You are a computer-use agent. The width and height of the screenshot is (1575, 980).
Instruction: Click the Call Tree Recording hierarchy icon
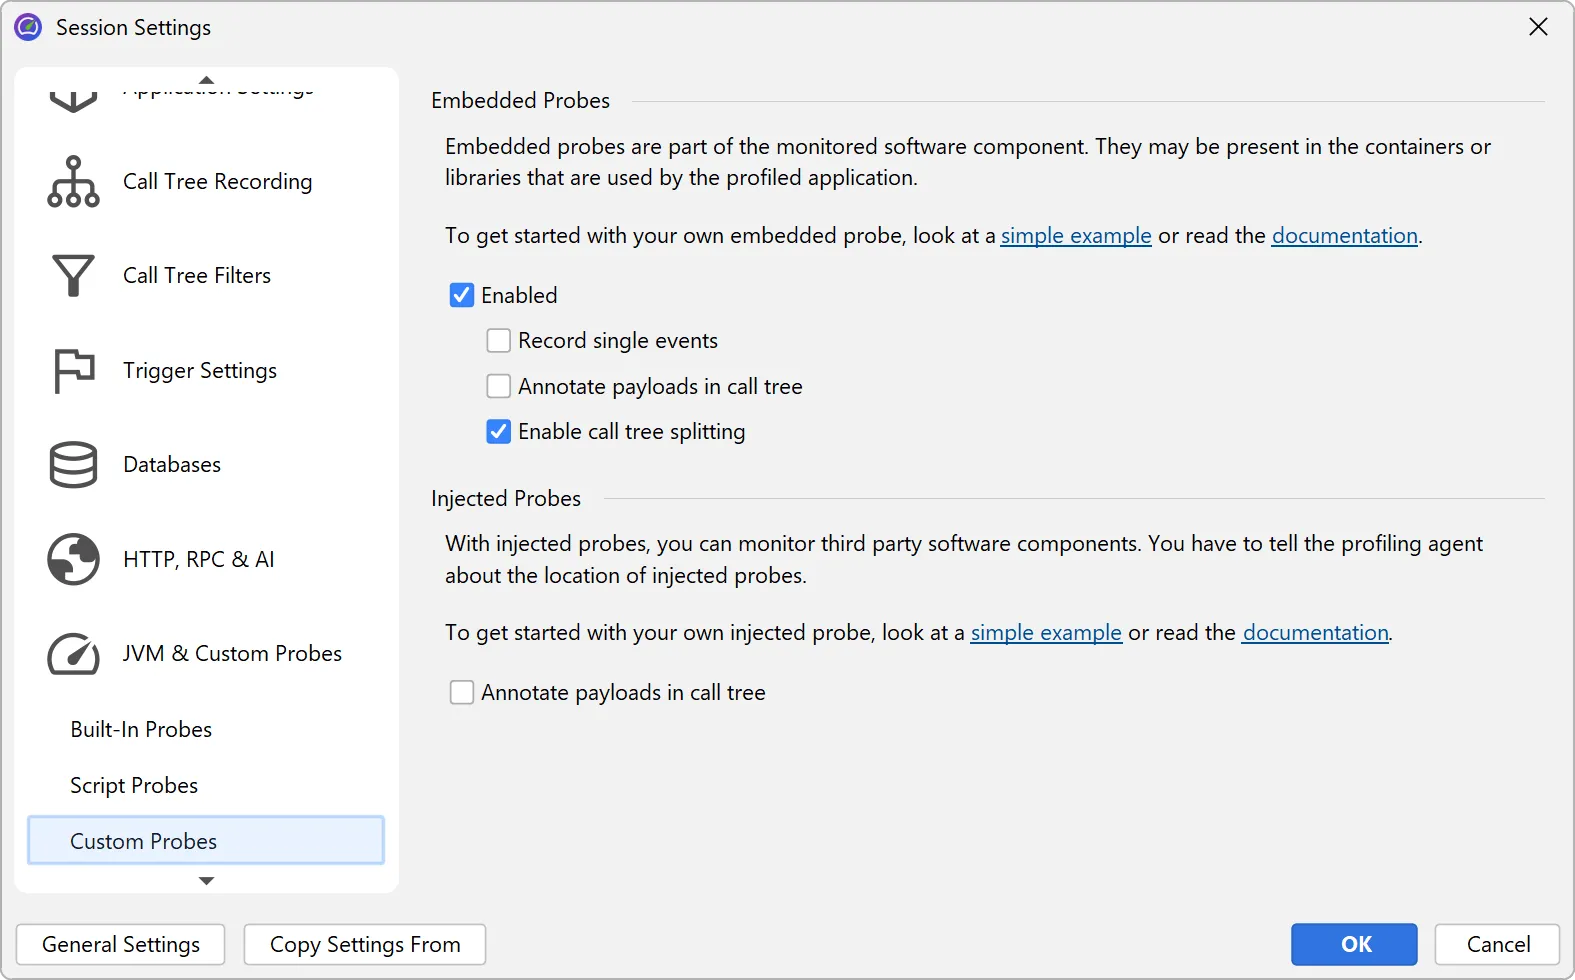point(73,182)
